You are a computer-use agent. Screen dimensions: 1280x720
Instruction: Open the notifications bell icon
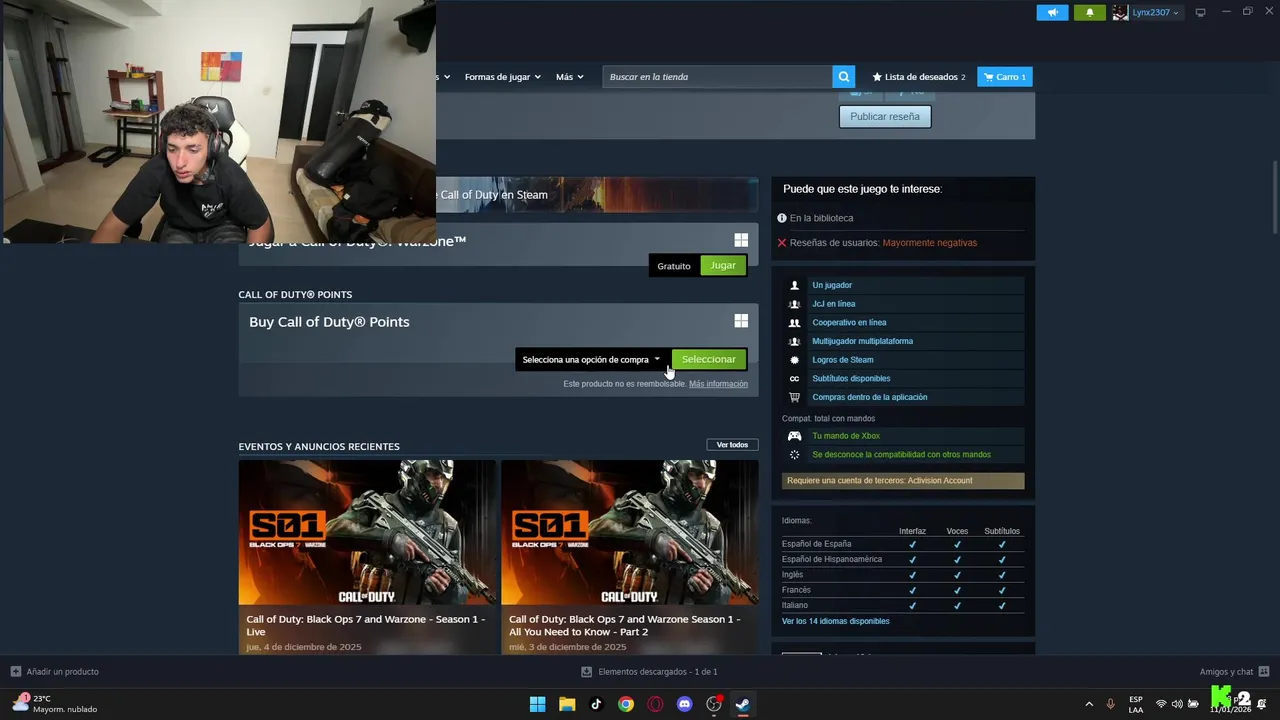point(1090,12)
